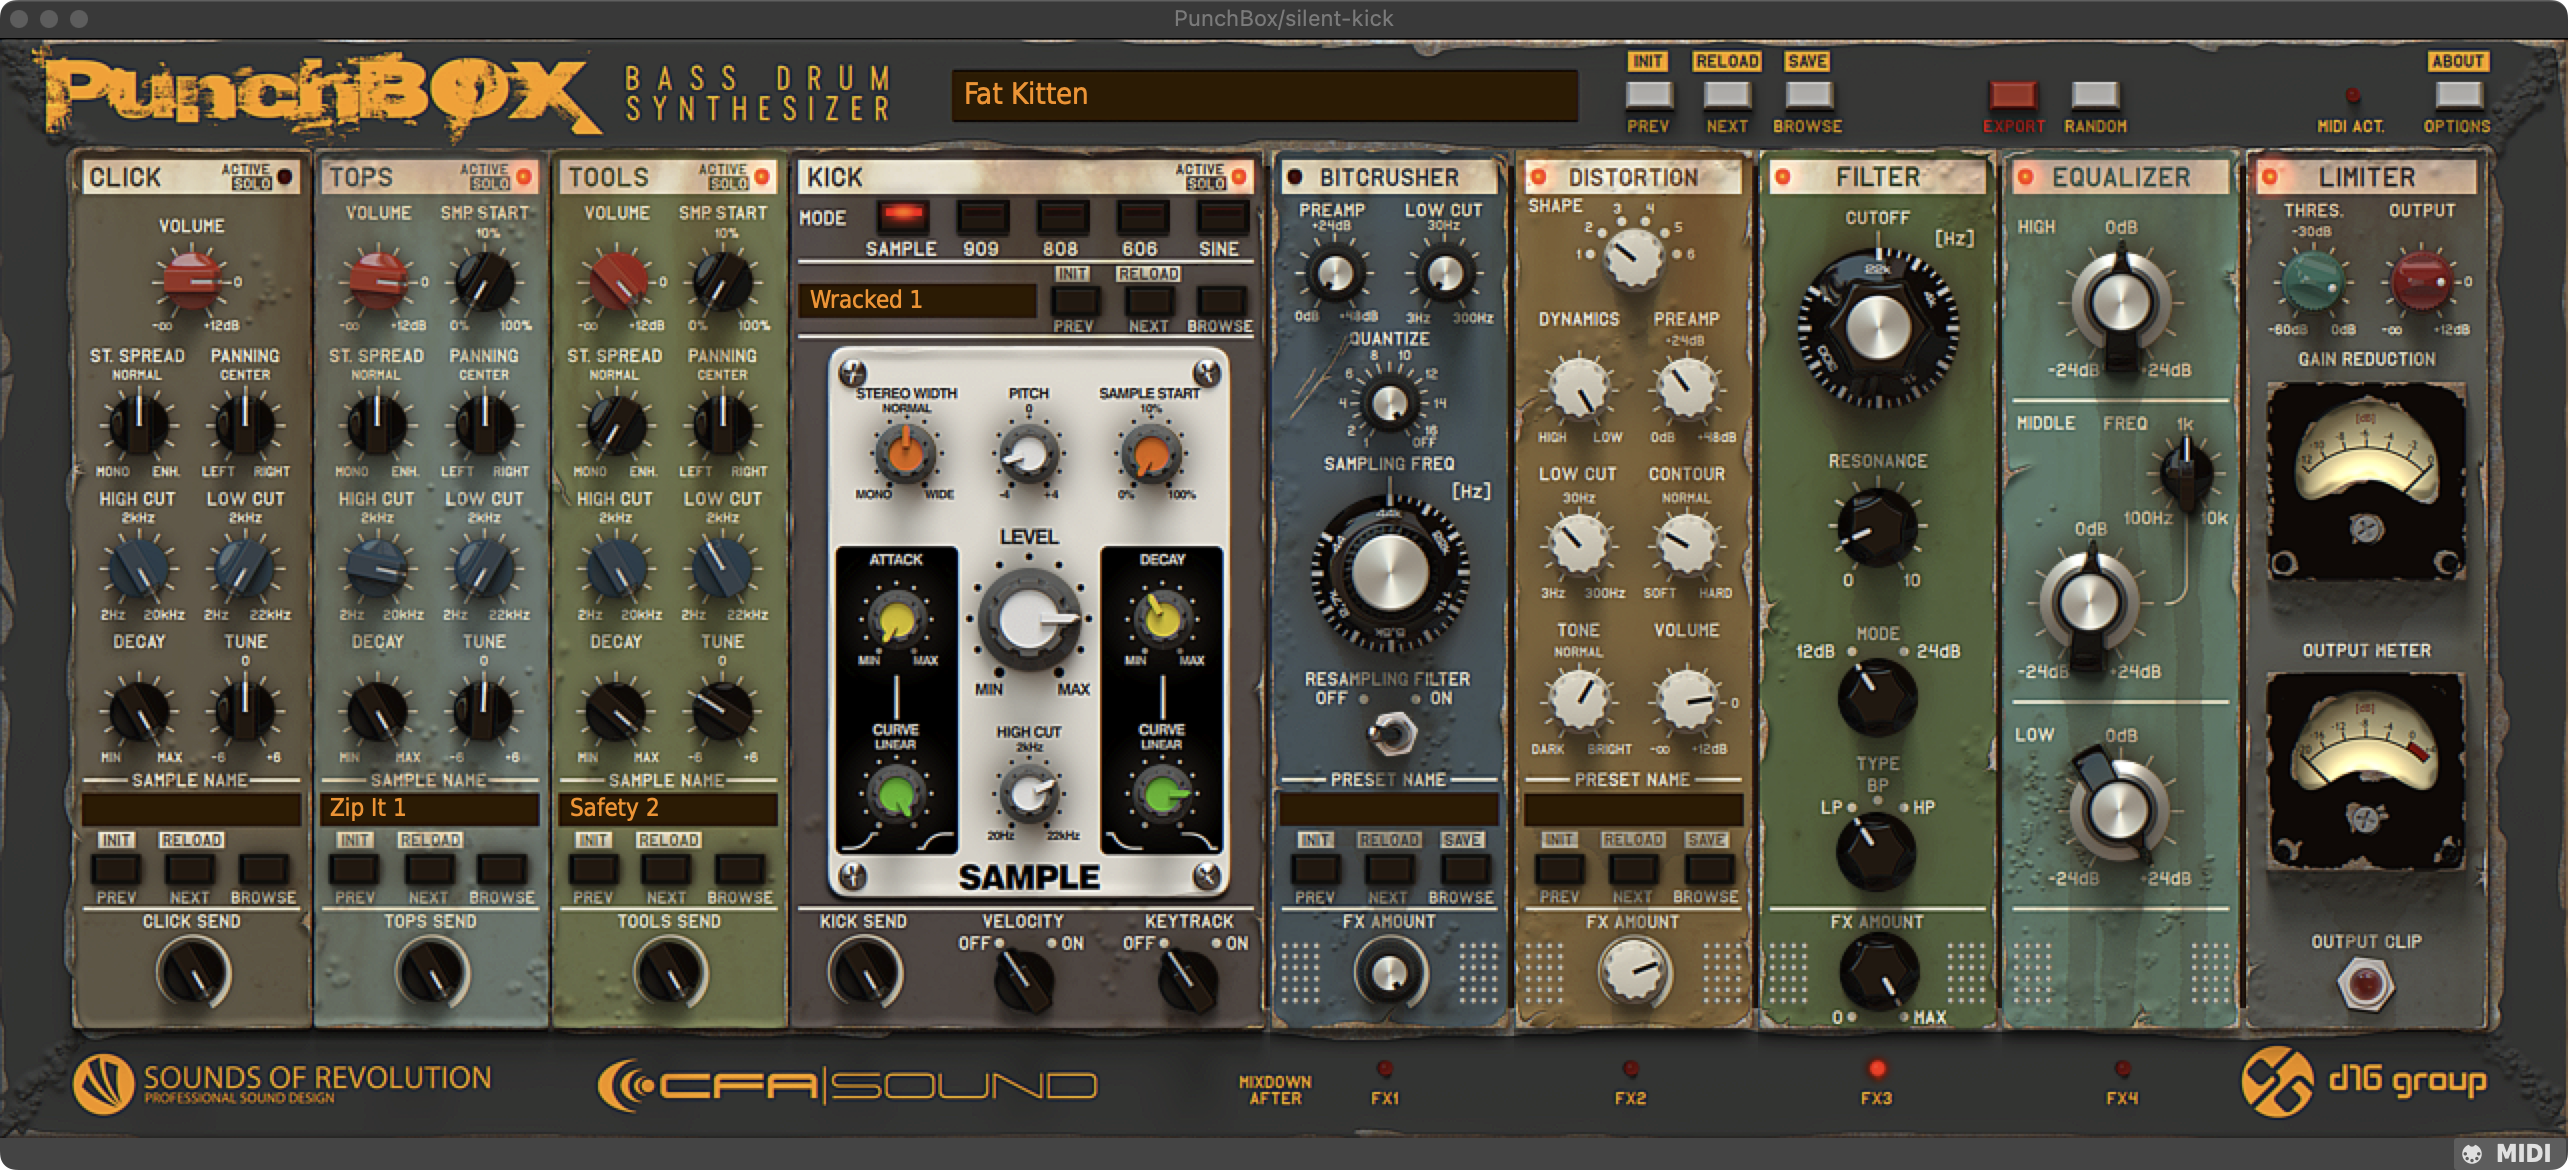Click the kick LEVEL knob
The height and width of the screenshot is (1170, 2568).
click(x=1030, y=617)
